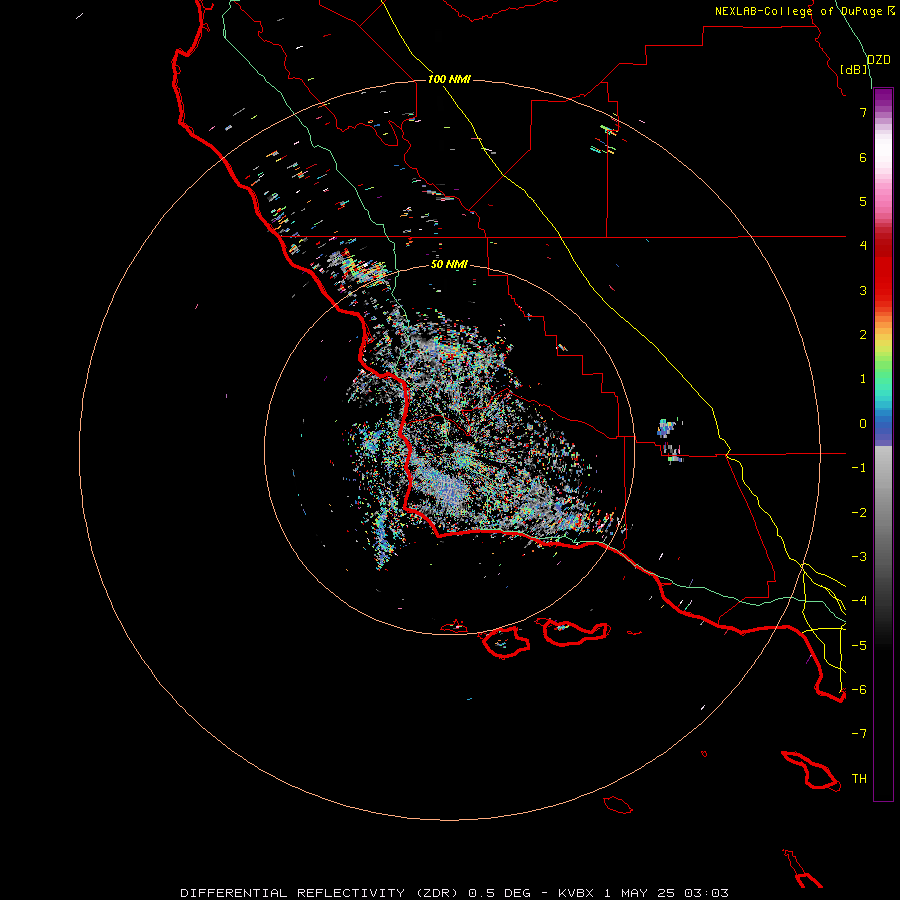This screenshot has width=900, height=900.
Task: Click the 50 NMI range ring label
Action: tap(449, 264)
